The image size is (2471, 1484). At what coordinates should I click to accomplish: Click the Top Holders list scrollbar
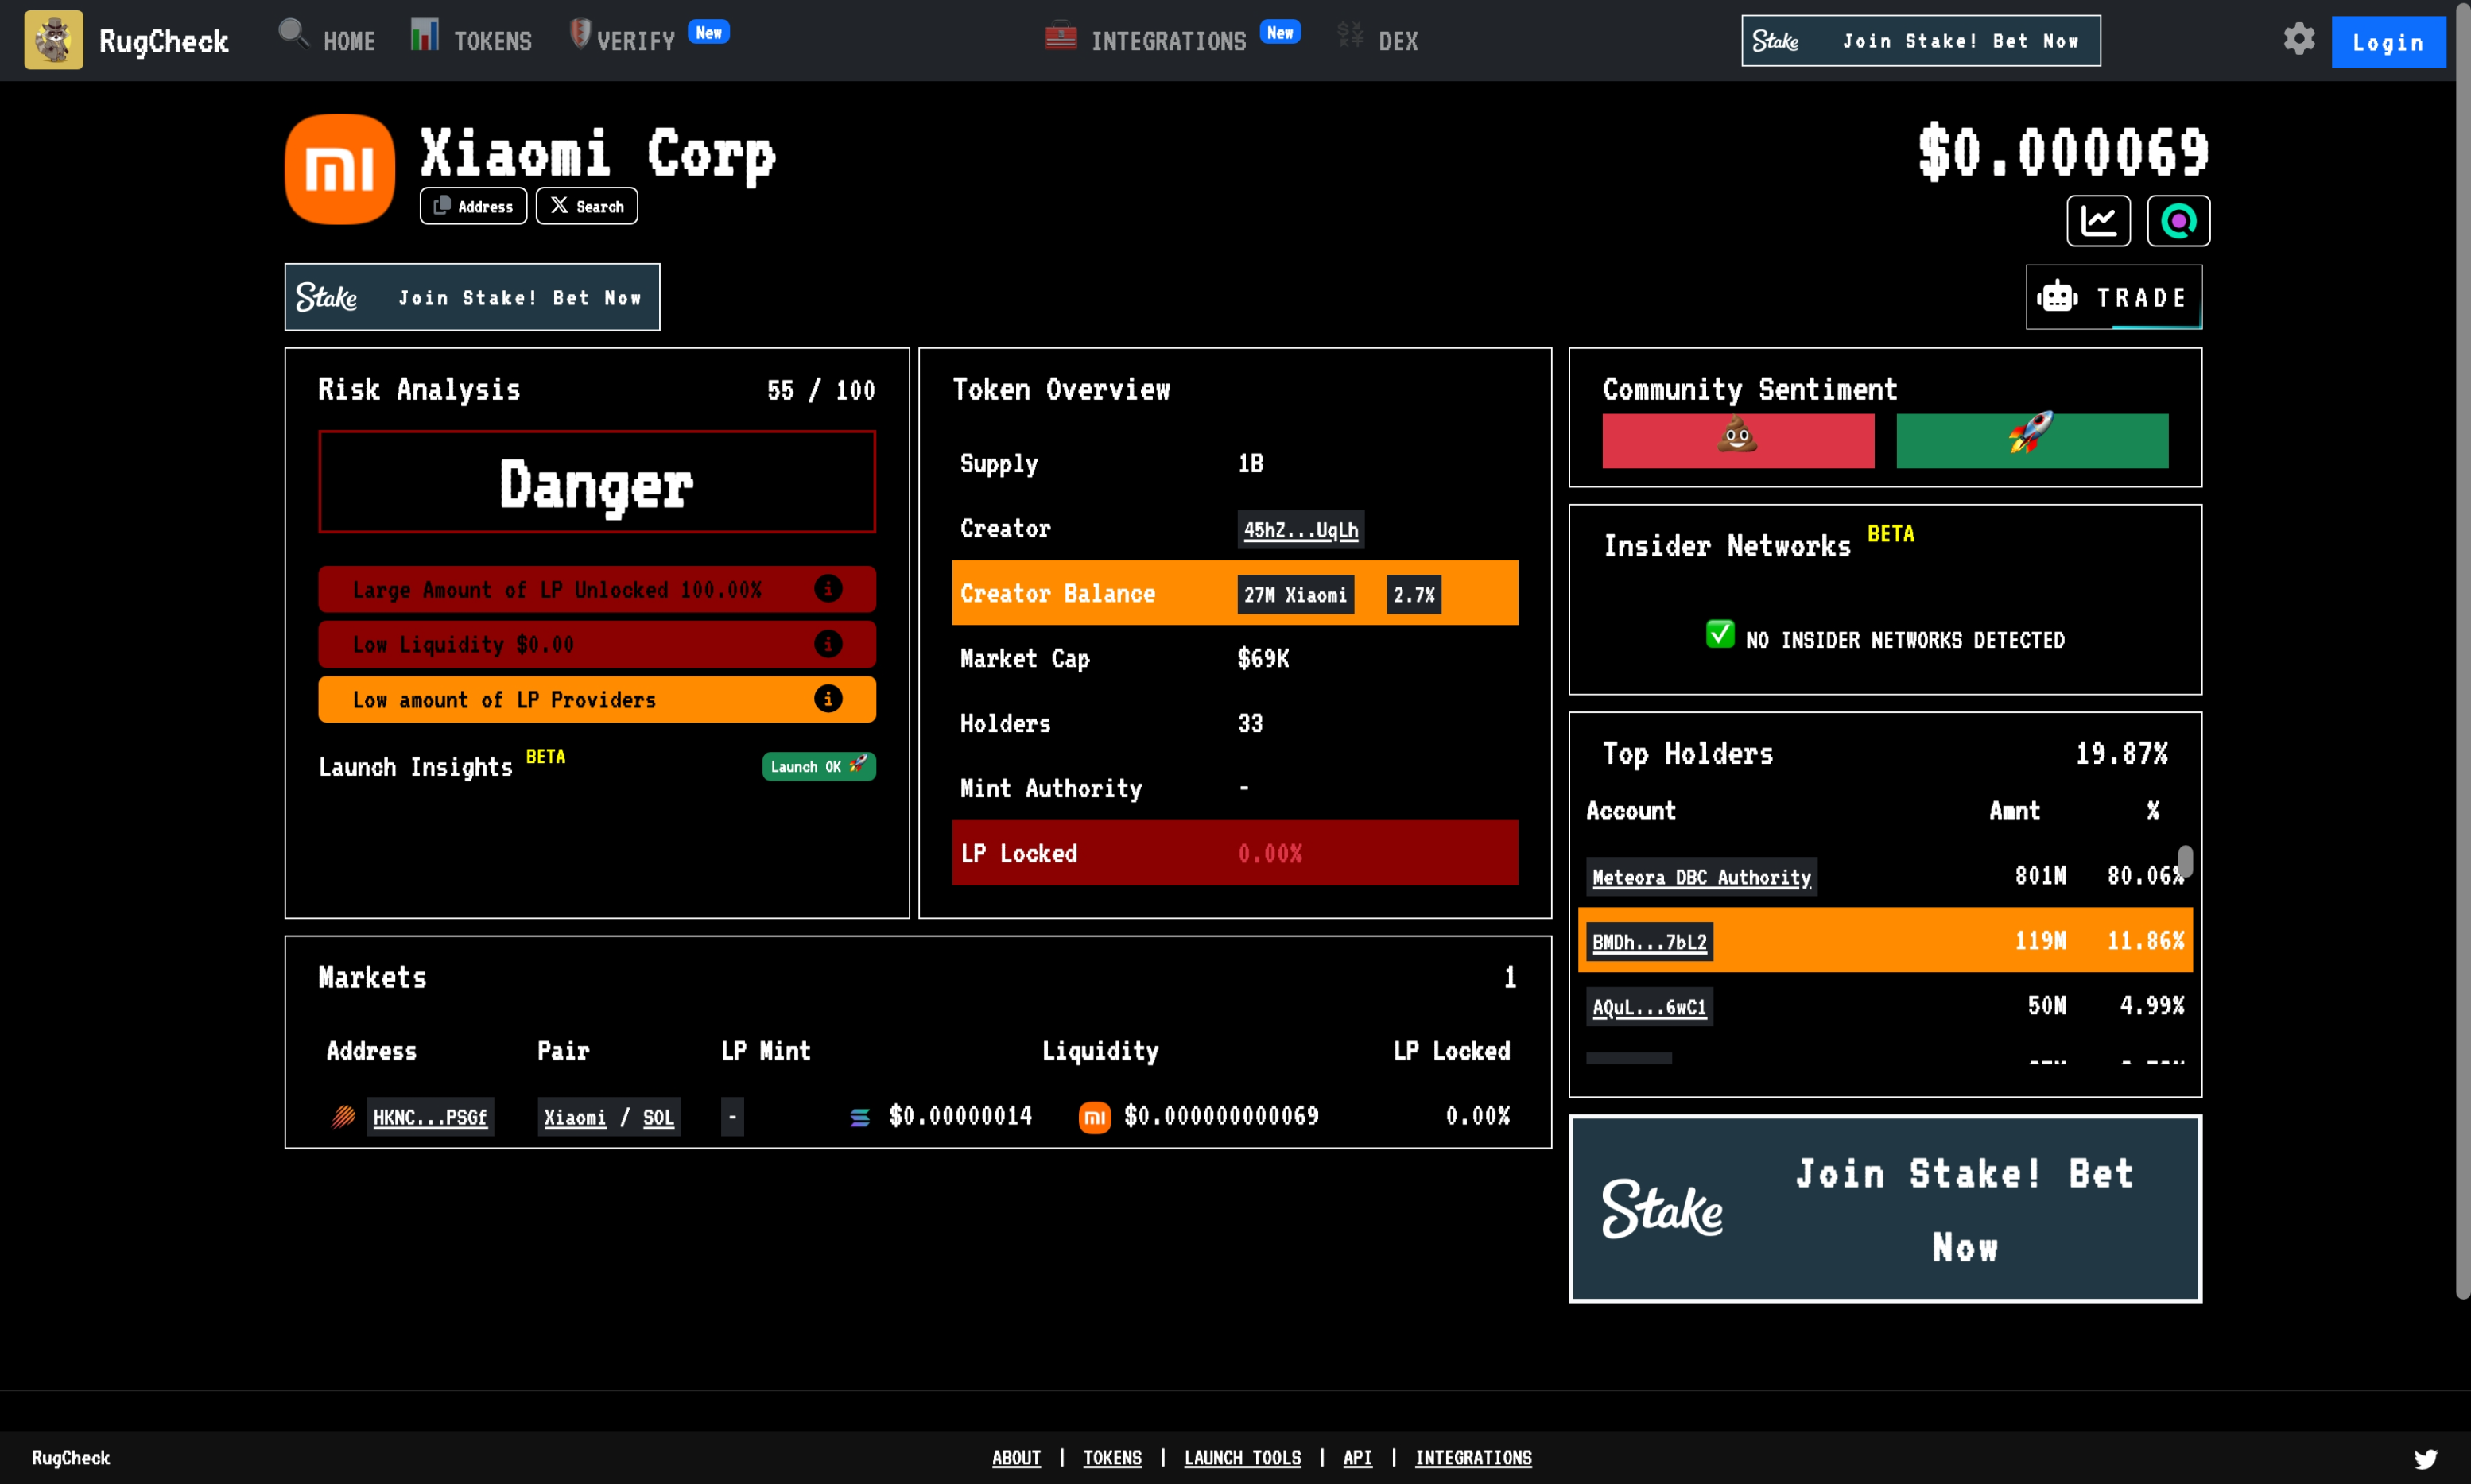(x=2185, y=862)
